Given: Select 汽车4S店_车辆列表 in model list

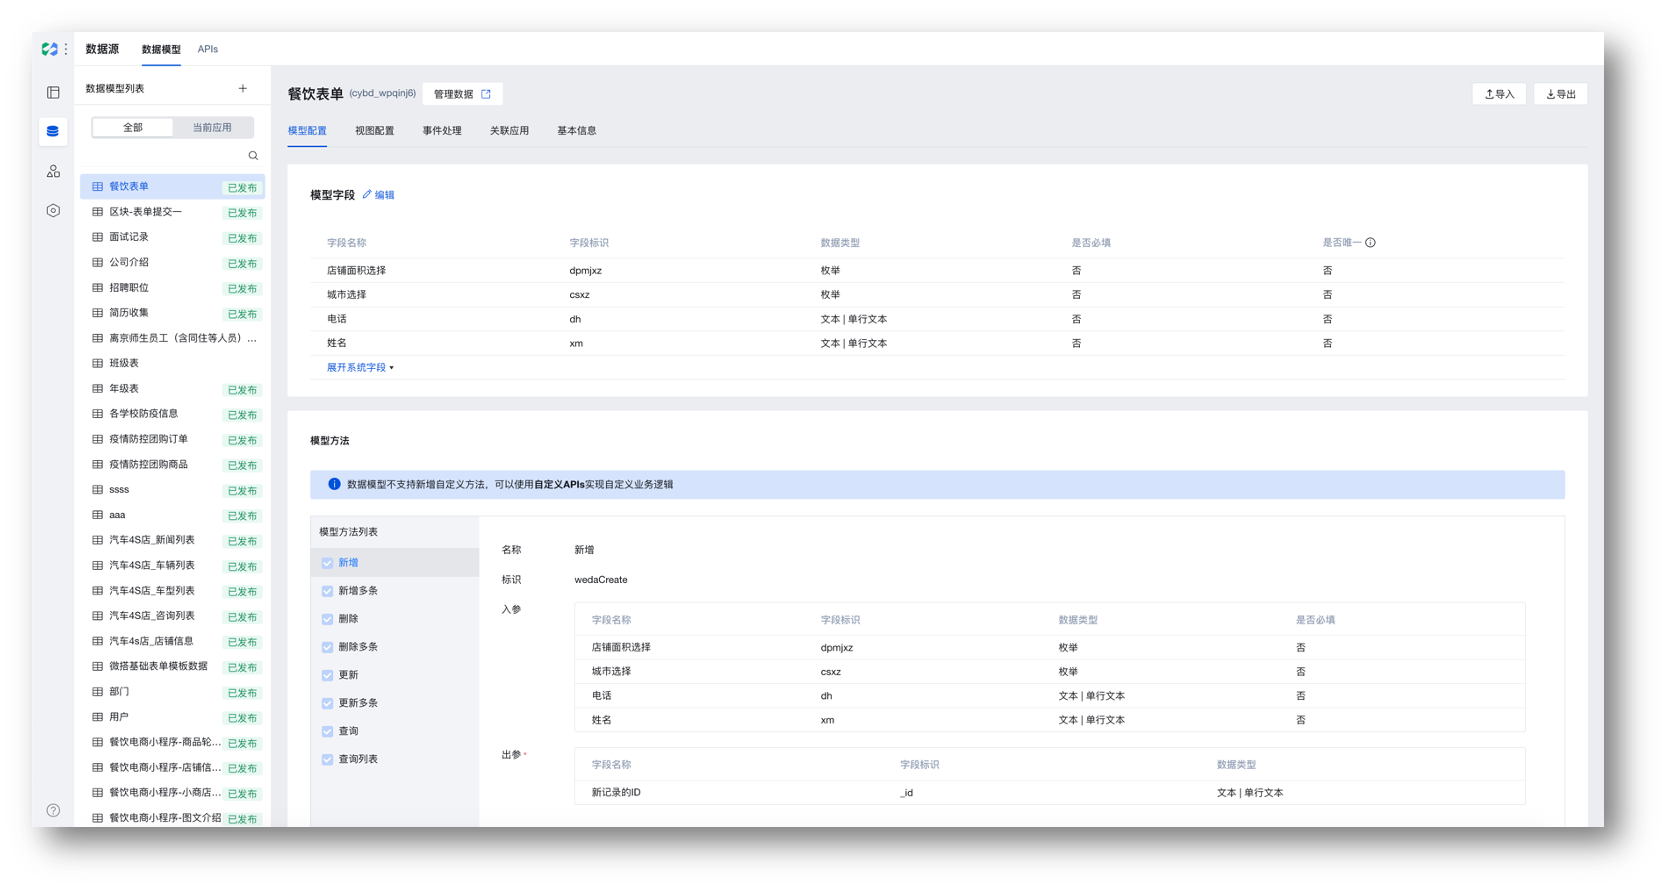Looking at the screenshot, I should [172, 566].
